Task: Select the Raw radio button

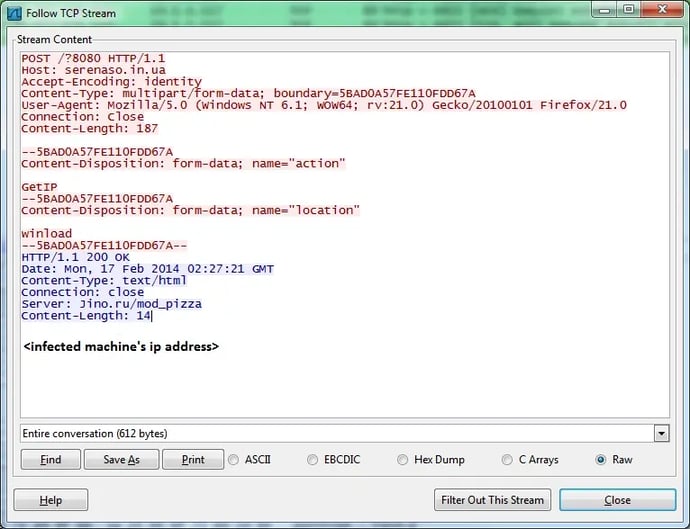Action: [x=601, y=460]
